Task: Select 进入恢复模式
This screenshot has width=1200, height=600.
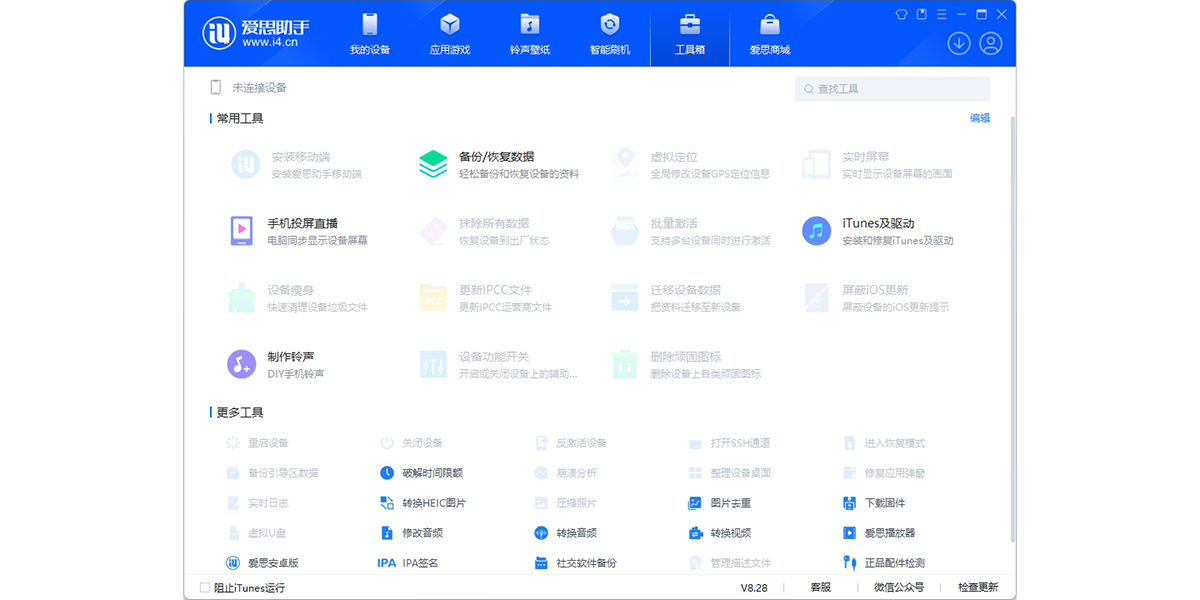Action: click(884, 443)
